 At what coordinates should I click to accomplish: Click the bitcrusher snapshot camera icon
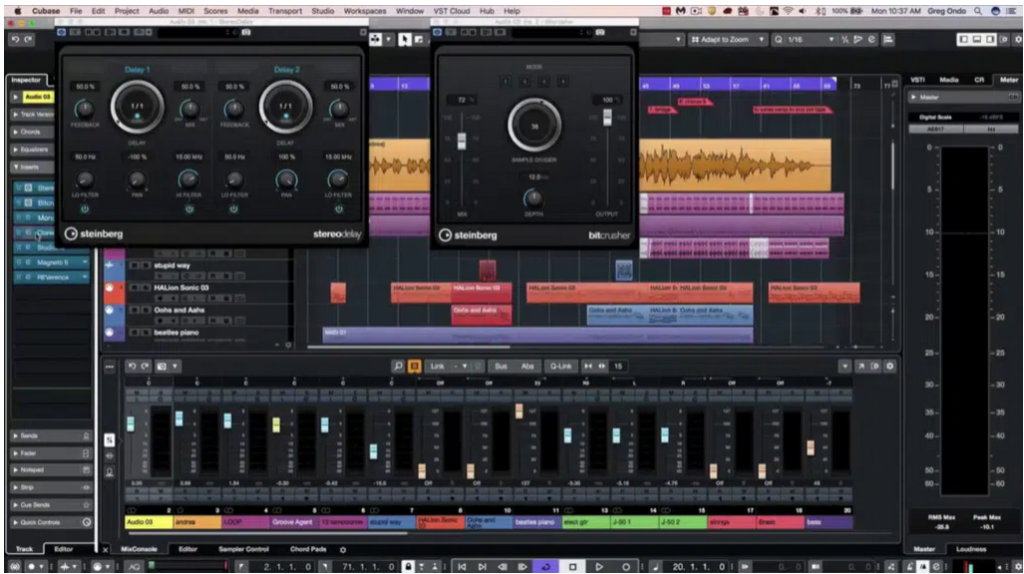600,32
